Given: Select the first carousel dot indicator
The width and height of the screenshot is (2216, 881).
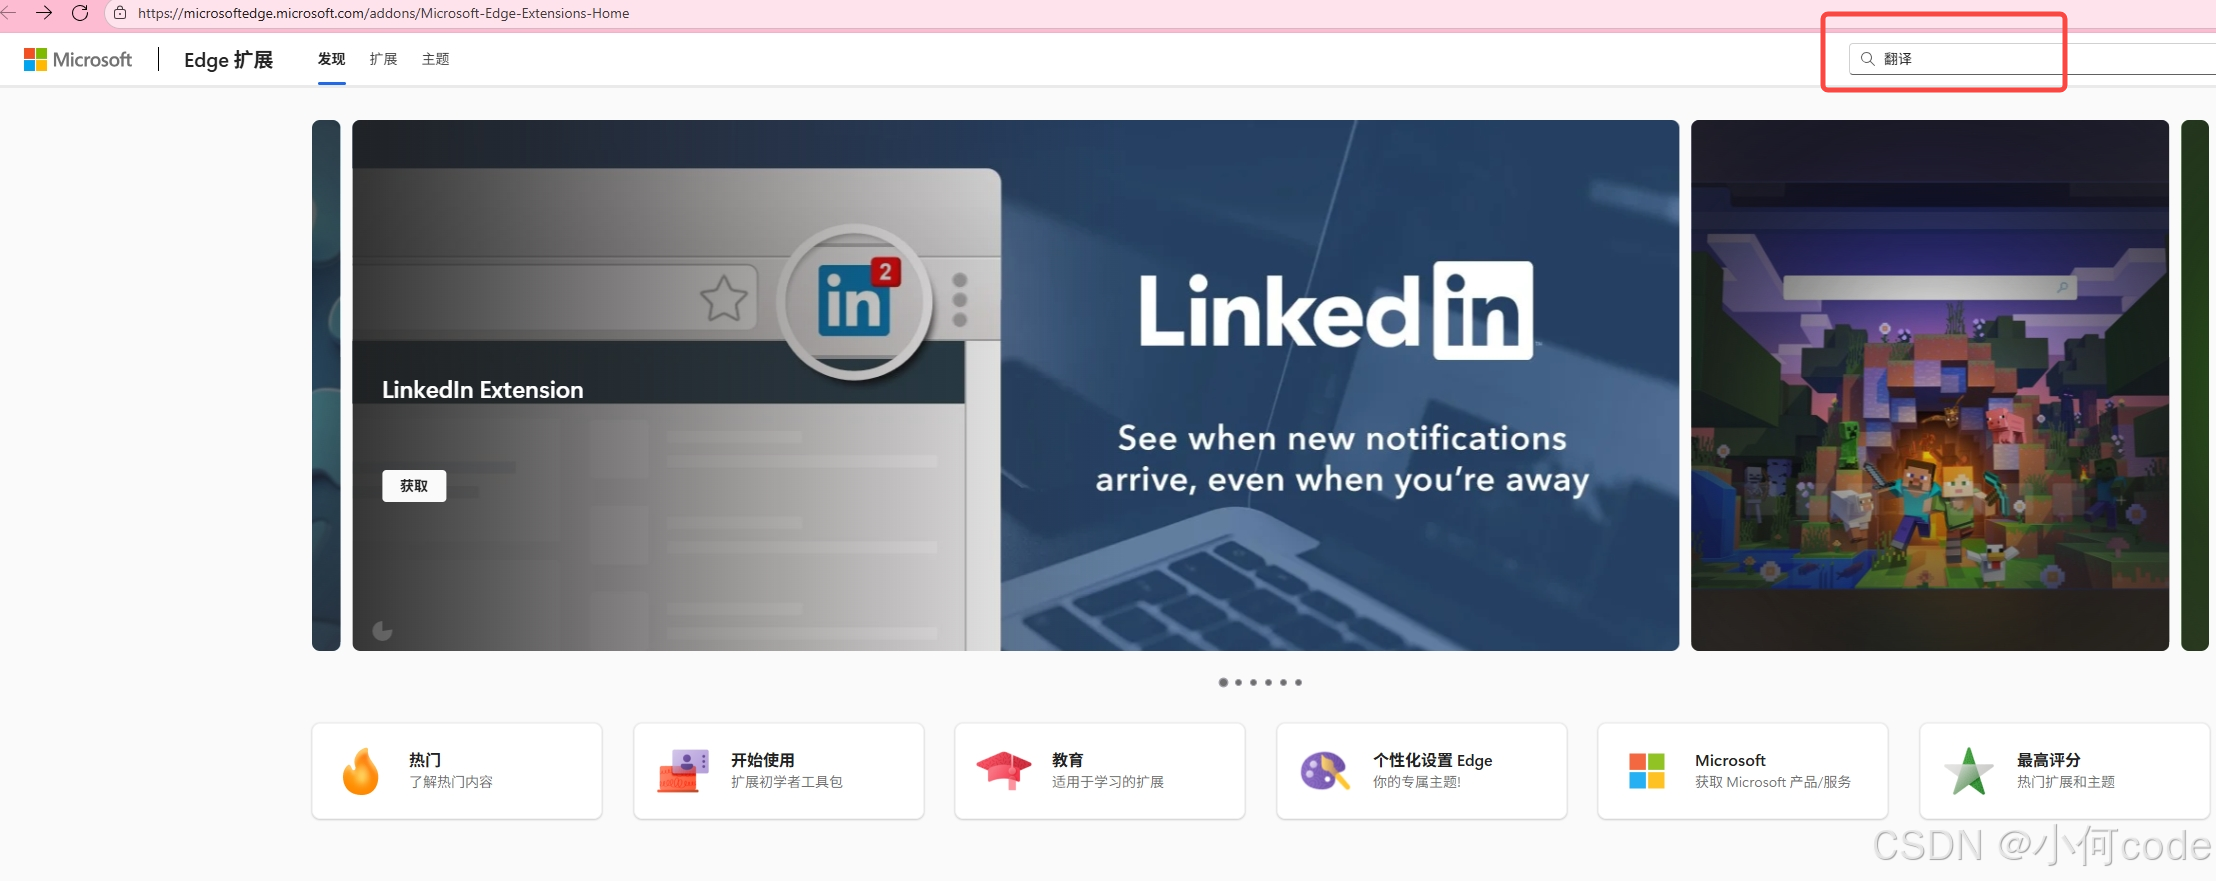Looking at the screenshot, I should (1223, 682).
